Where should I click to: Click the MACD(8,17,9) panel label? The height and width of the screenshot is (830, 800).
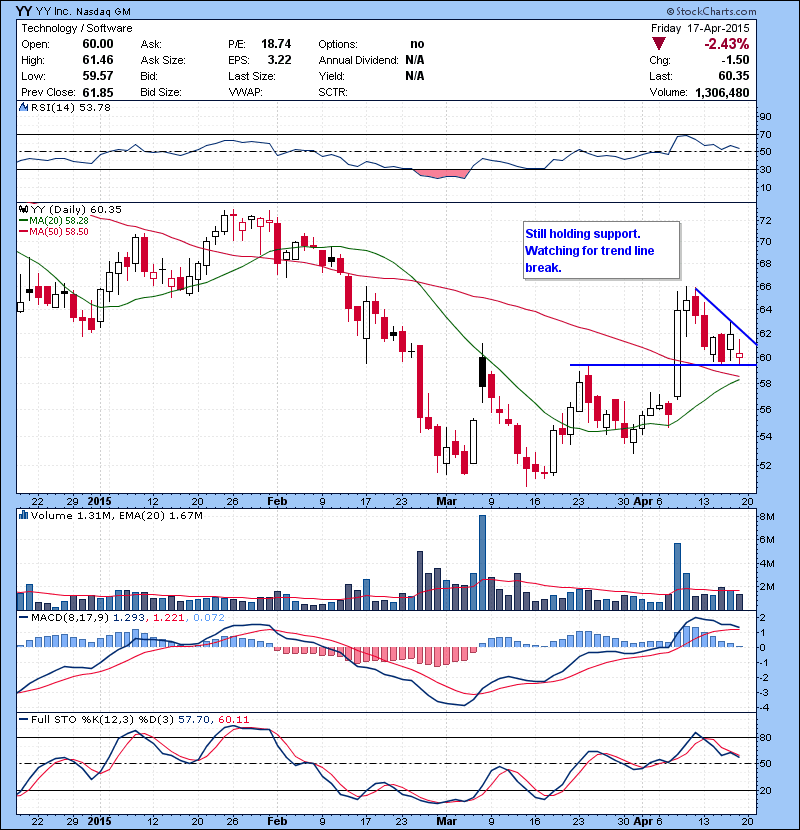click(x=70, y=617)
